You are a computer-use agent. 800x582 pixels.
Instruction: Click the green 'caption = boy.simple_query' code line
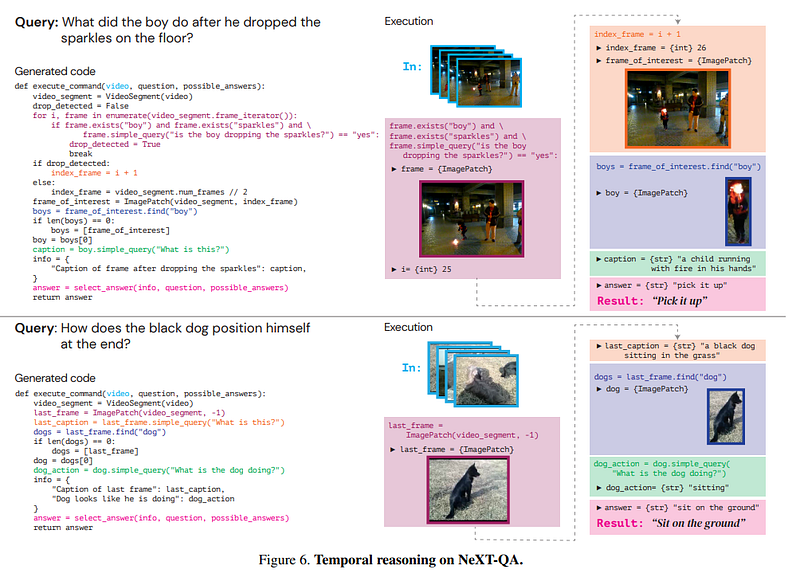click(x=131, y=250)
